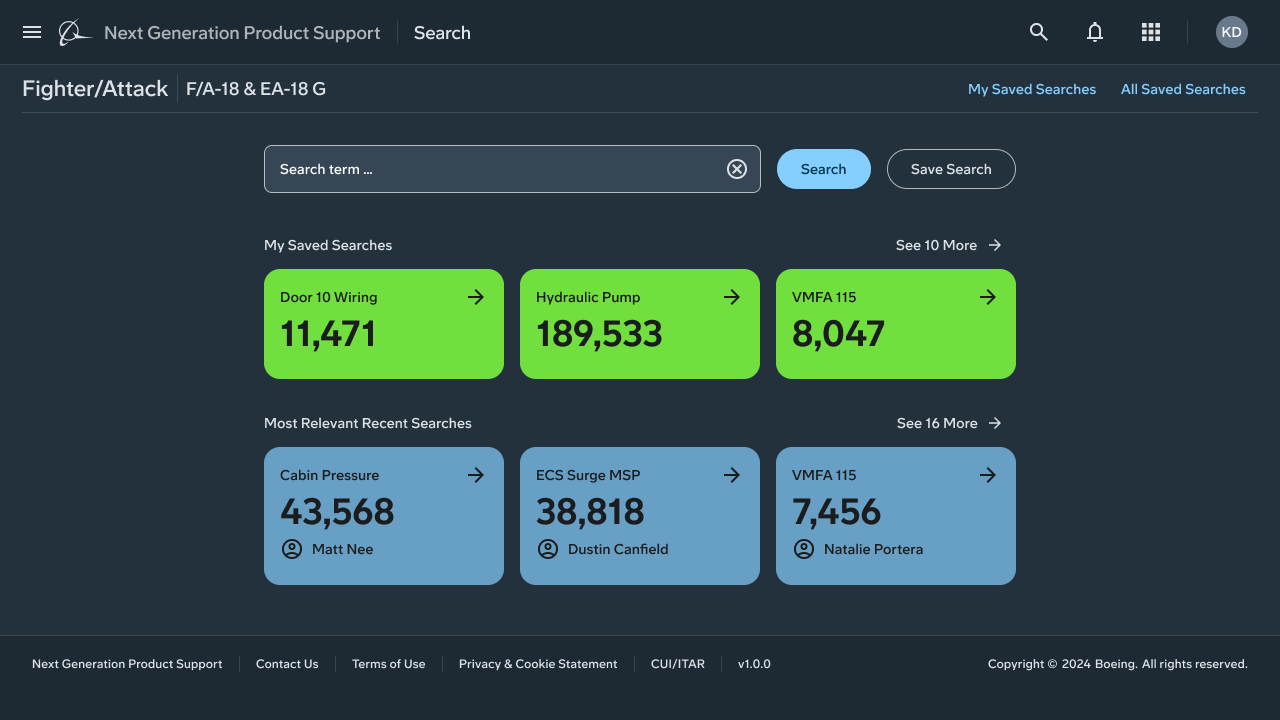Open green VMFA 115 card arrow
This screenshot has width=1280, height=720.
pos(988,297)
